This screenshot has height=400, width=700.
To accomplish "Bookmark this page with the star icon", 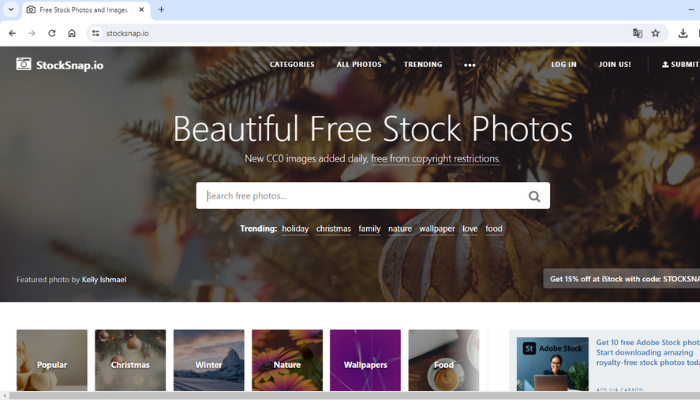I will point(655,33).
